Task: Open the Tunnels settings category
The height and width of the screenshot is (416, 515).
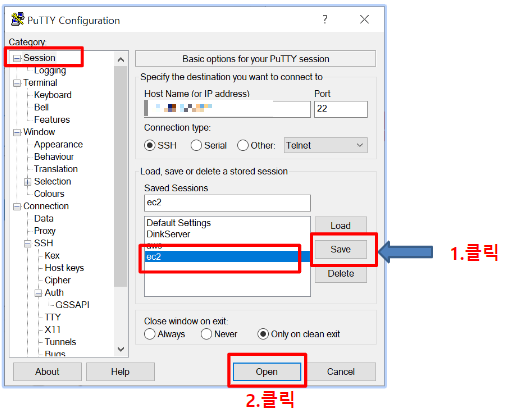Action: (x=60, y=342)
